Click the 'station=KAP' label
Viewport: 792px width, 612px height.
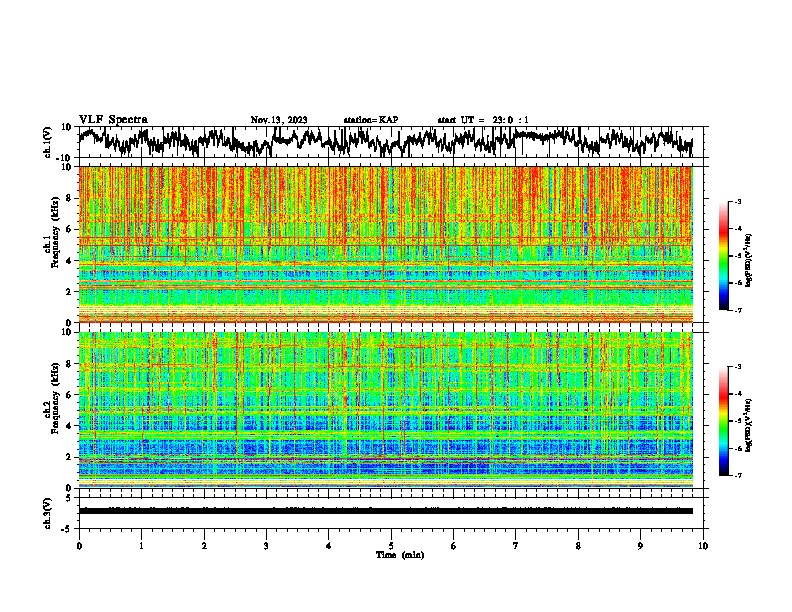click(x=371, y=120)
